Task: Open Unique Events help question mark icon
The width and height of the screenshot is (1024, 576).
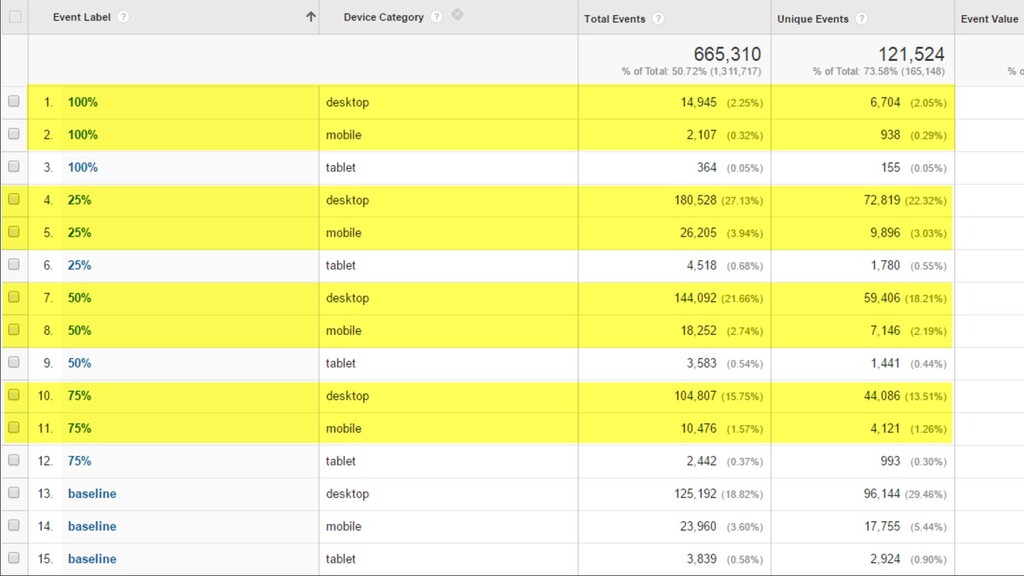Action: tap(861, 18)
